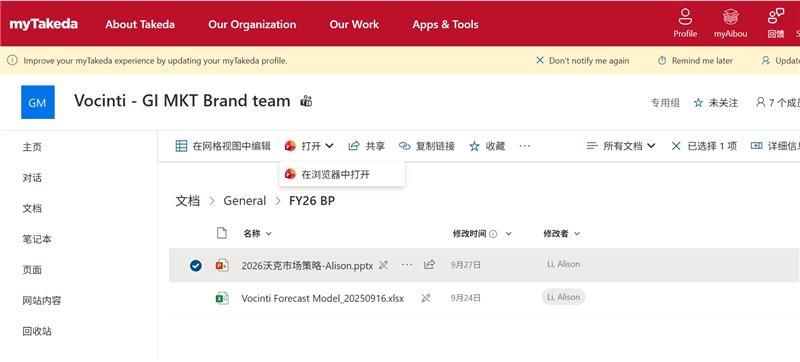Open the 7 个成员 members link
This screenshot has height=362, width=800.
(778, 103)
